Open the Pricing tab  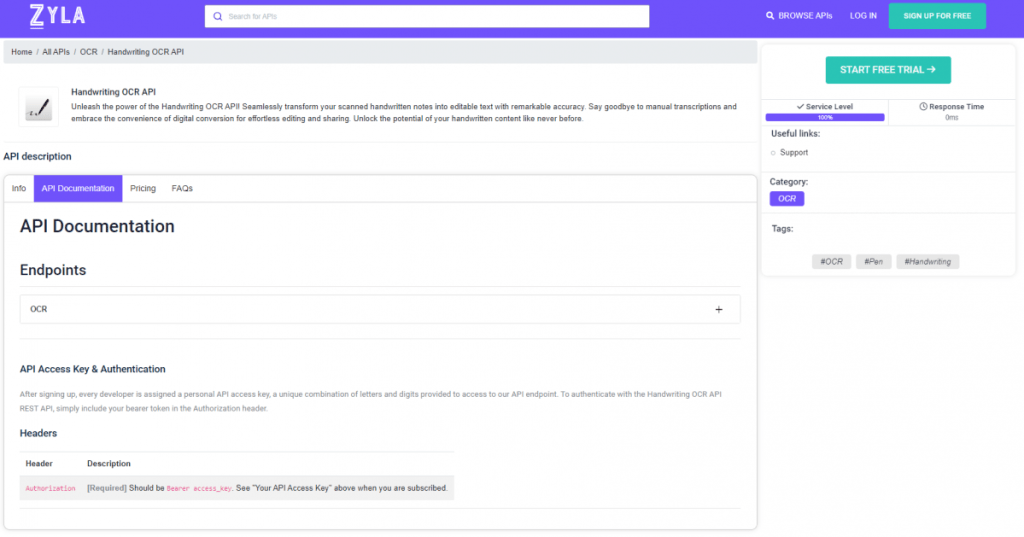pyautogui.click(x=142, y=188)
